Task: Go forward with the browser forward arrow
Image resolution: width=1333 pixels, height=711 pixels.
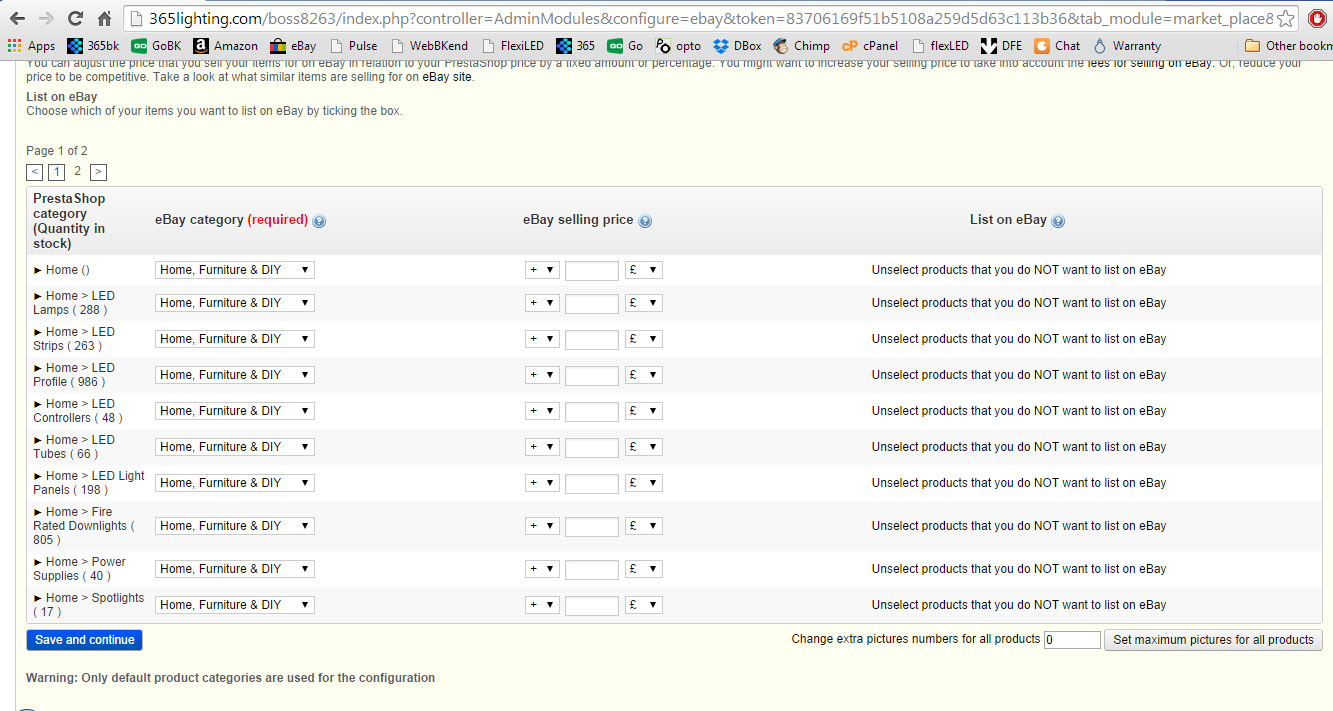Action: (46, 18)
